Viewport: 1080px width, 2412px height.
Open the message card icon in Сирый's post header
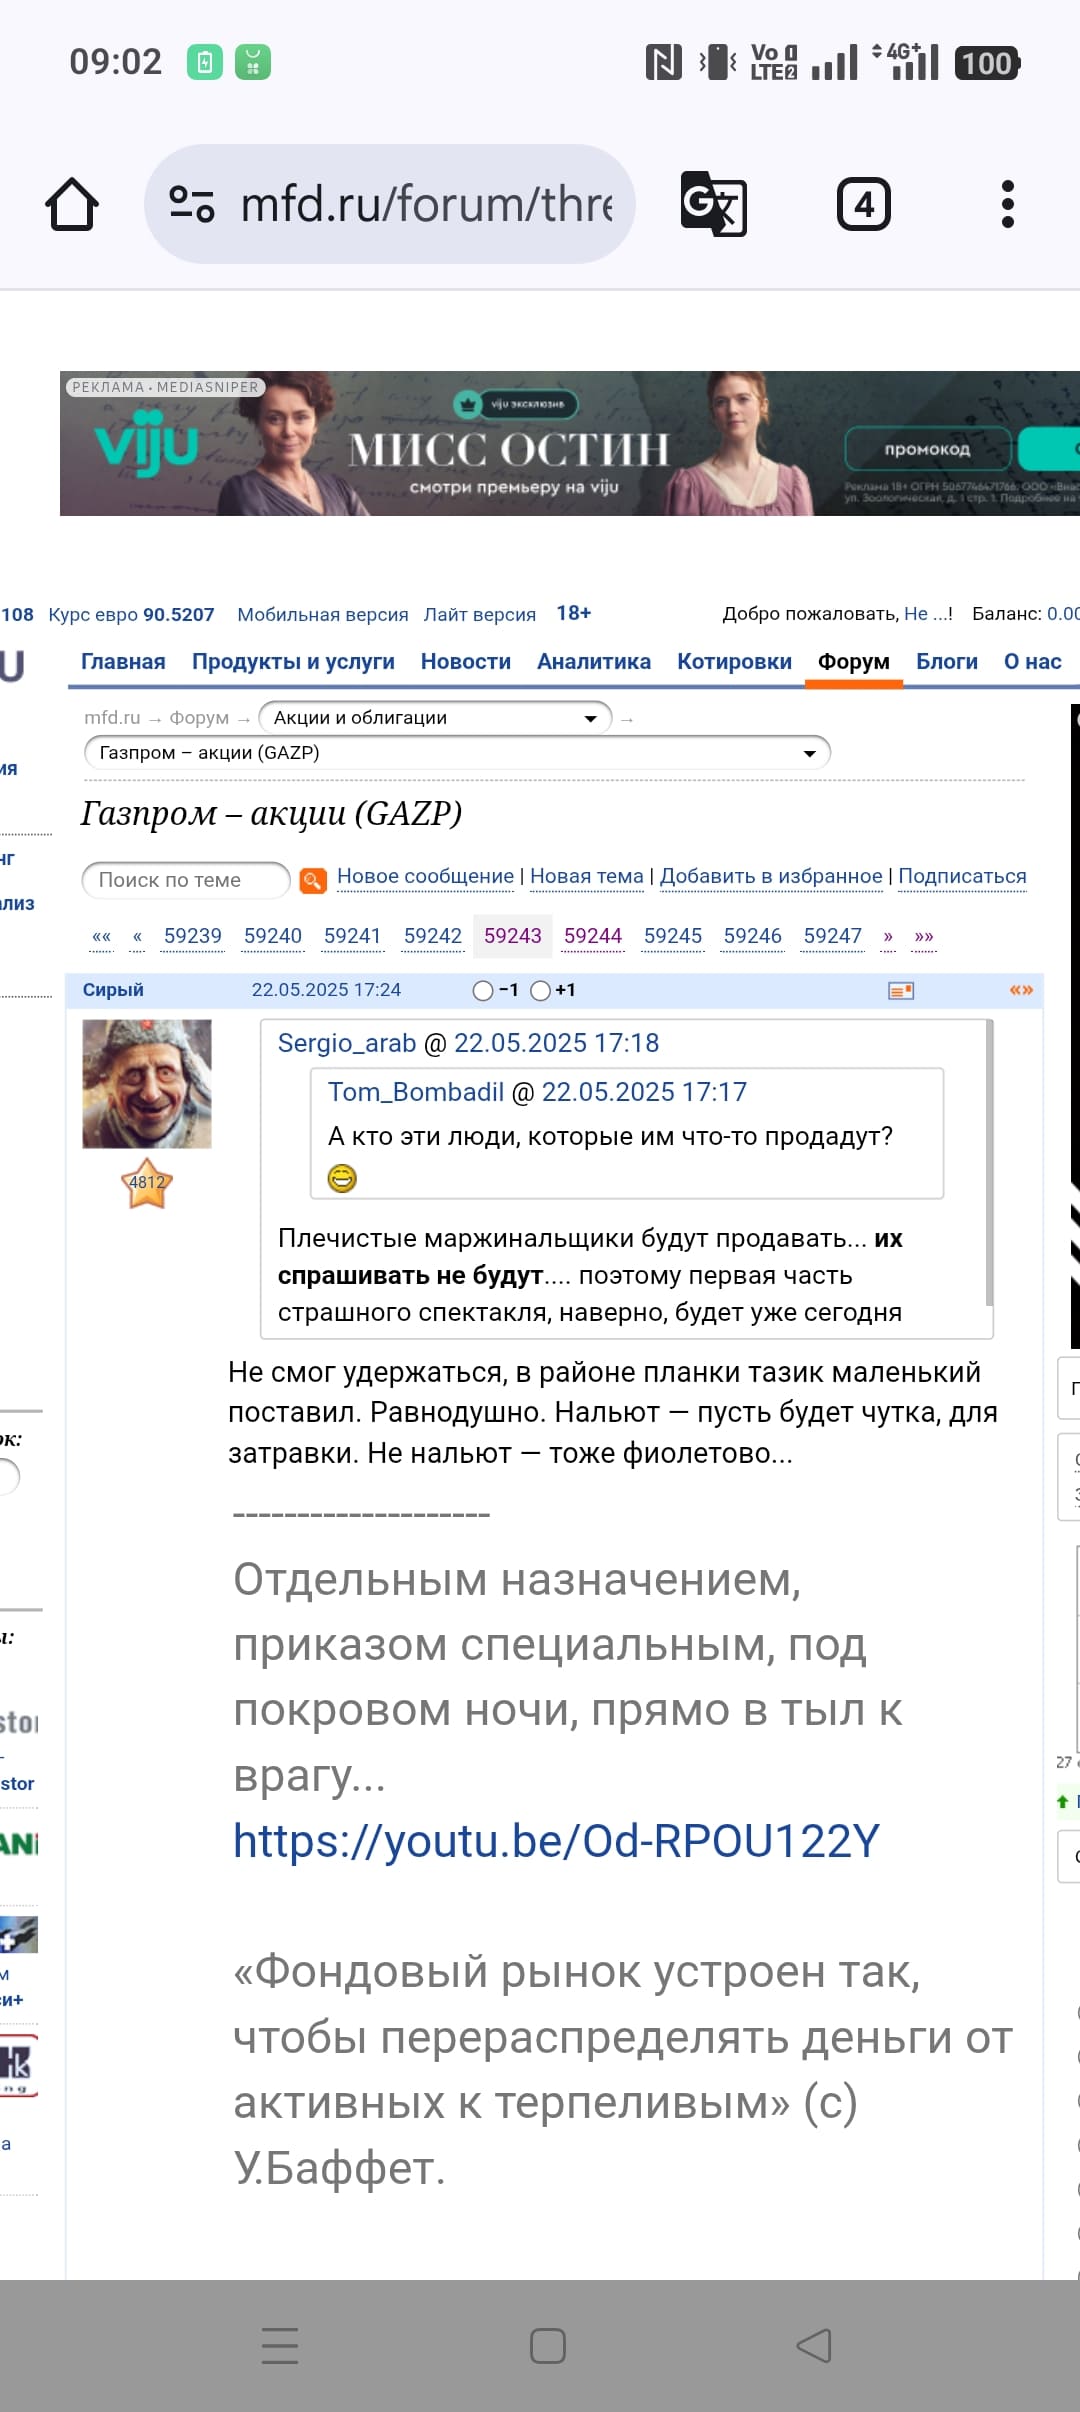(x=901, y=990)
